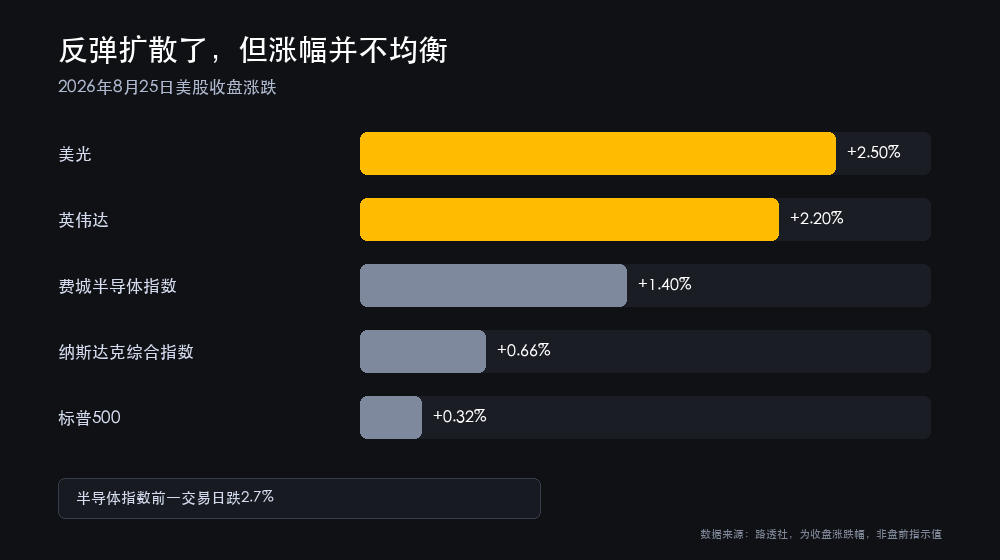Click the gray 标普500 bar

pos(391,418)
